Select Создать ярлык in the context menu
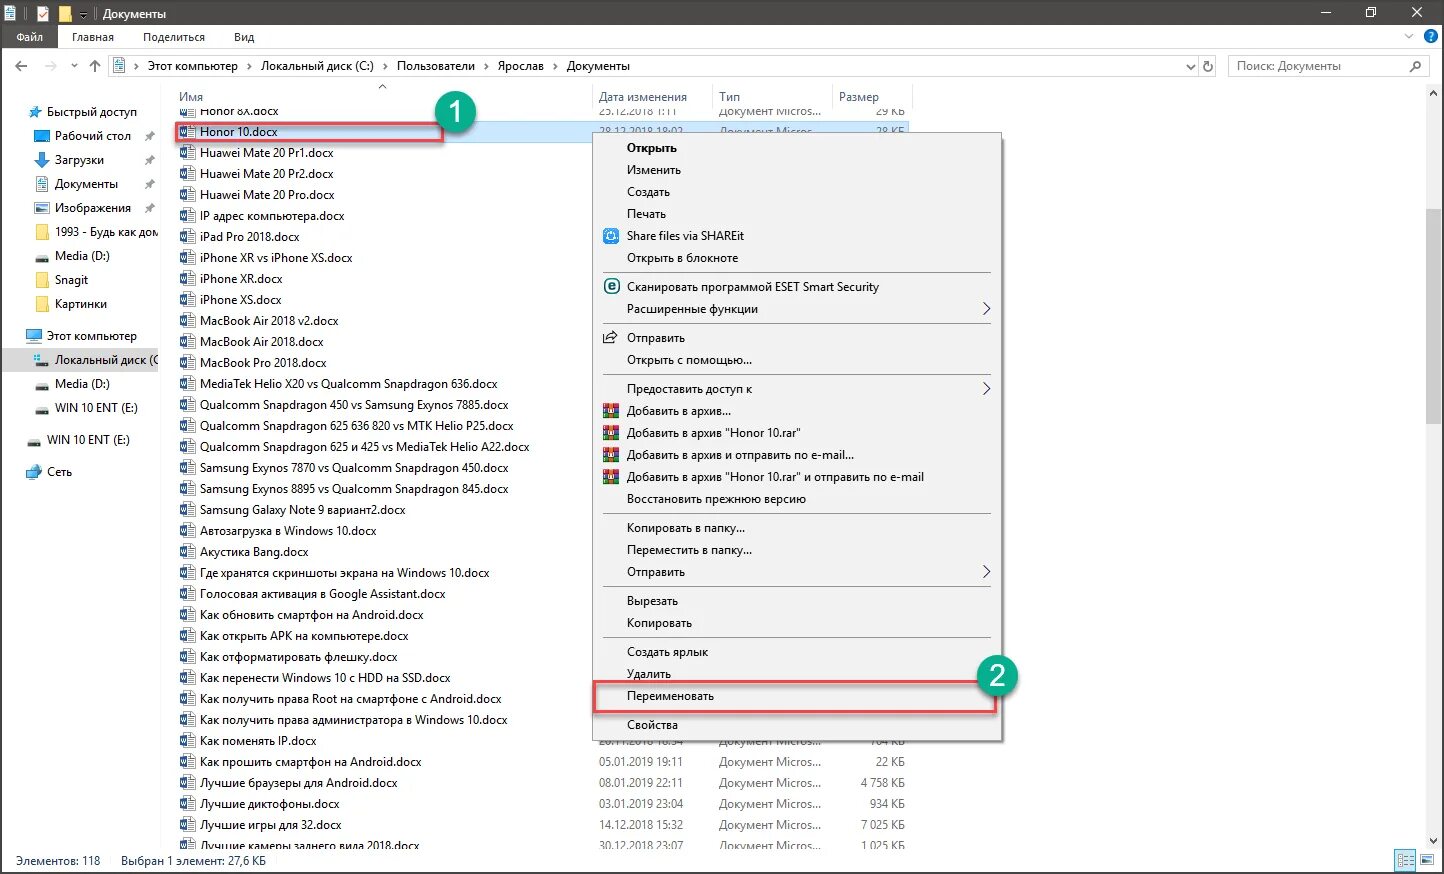This screenshot has height=874, width=1444. pos(796,652)
